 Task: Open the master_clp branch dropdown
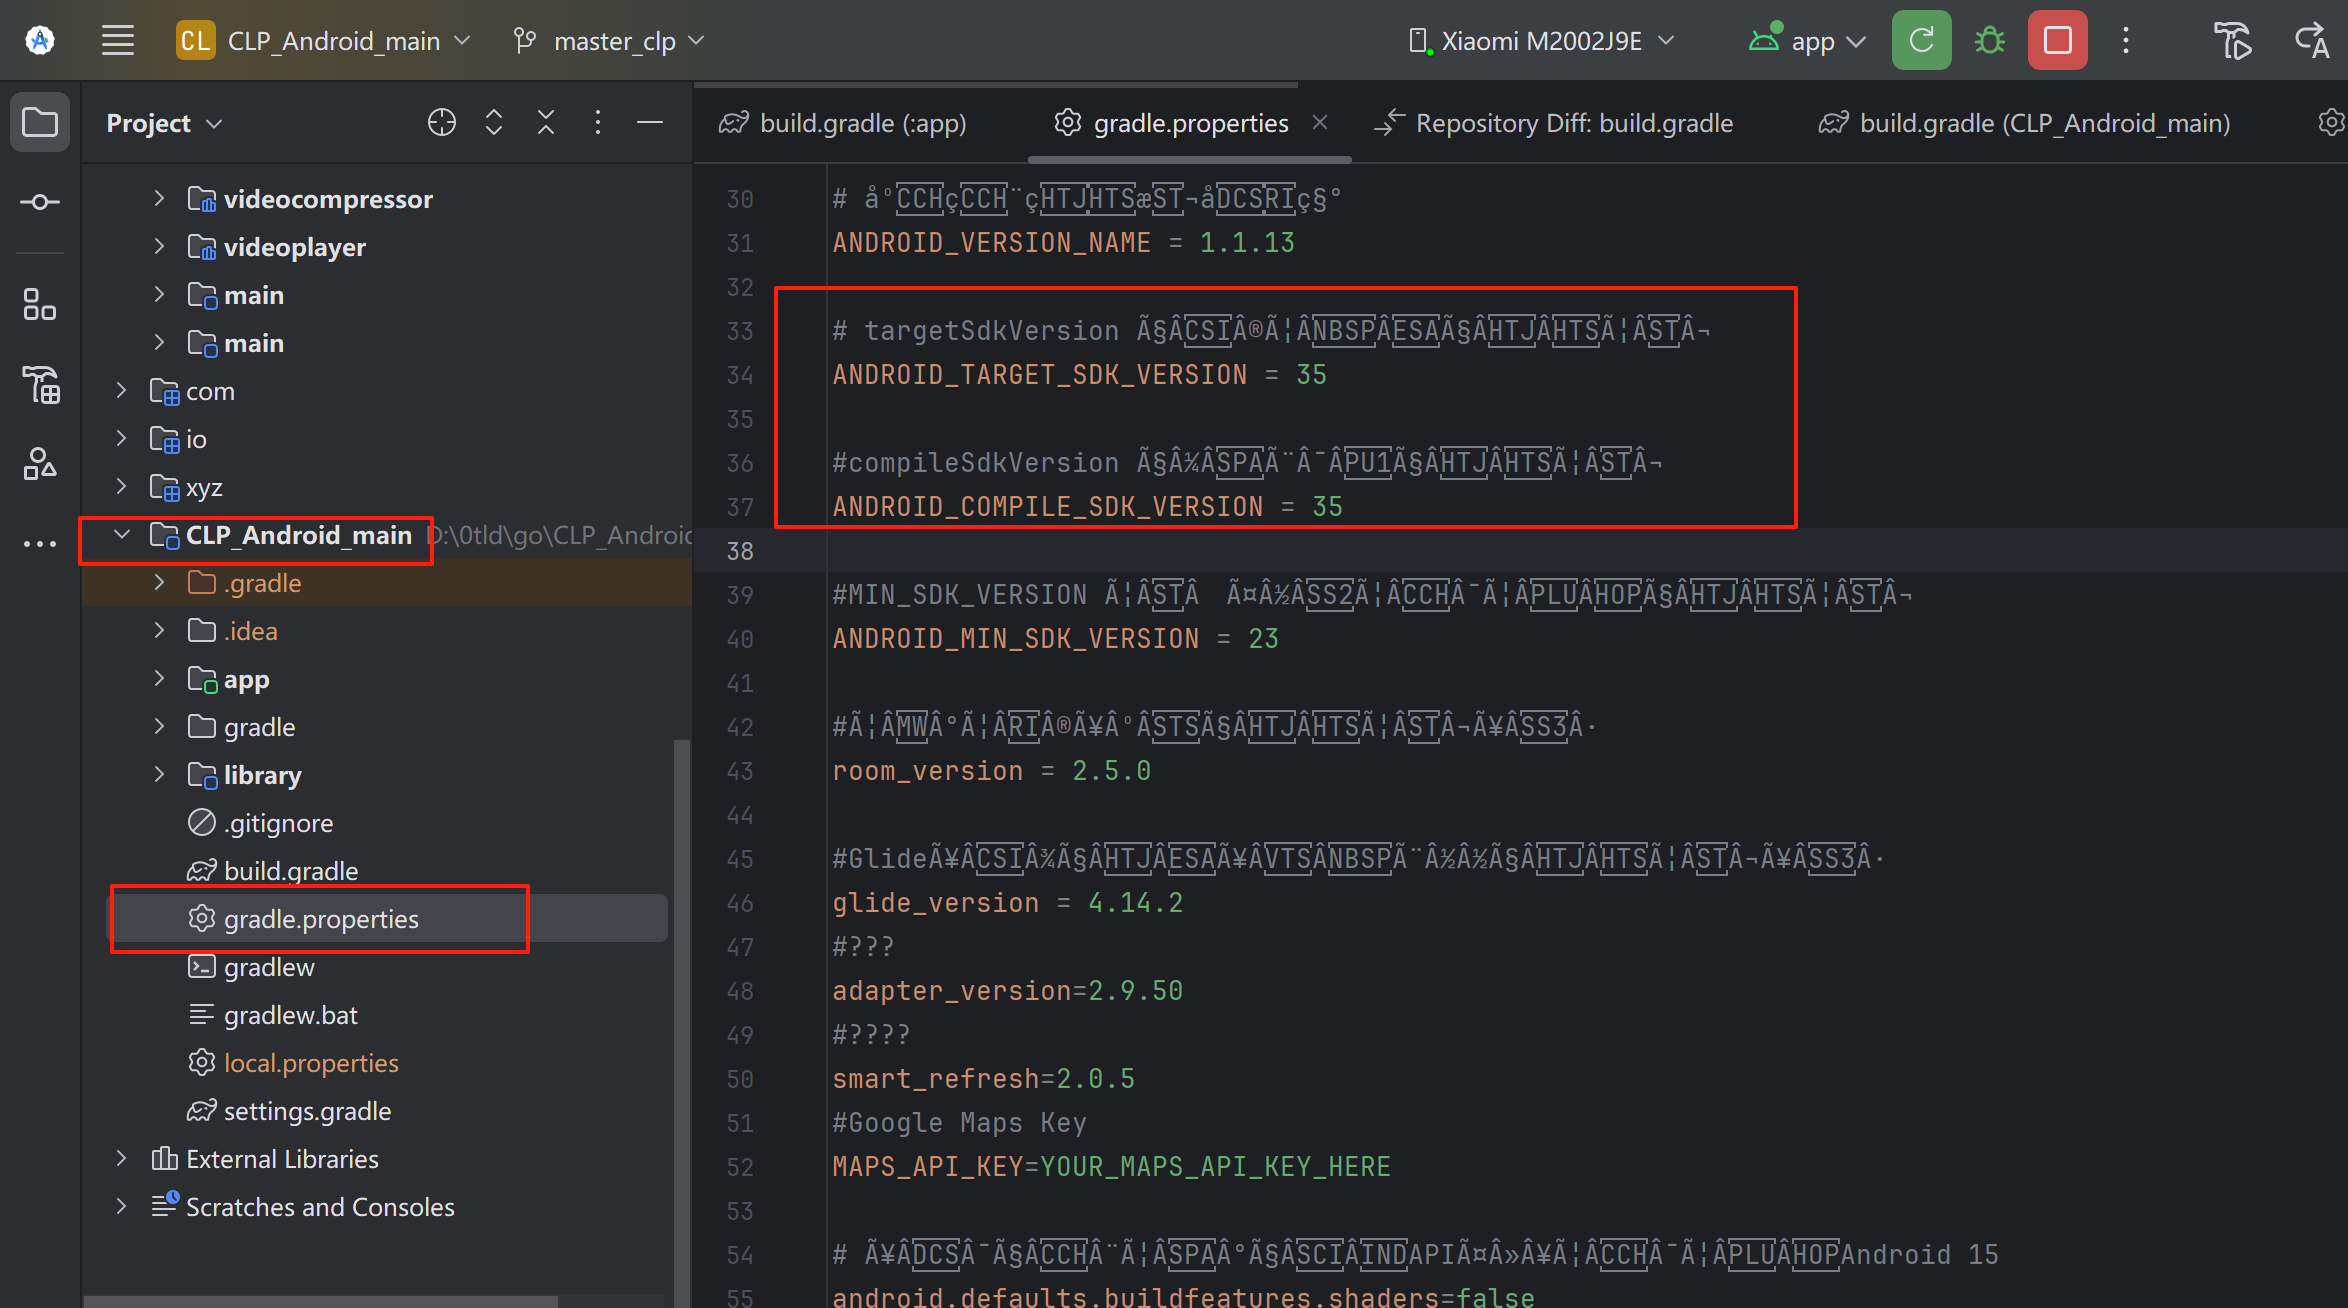click(609, 41)
